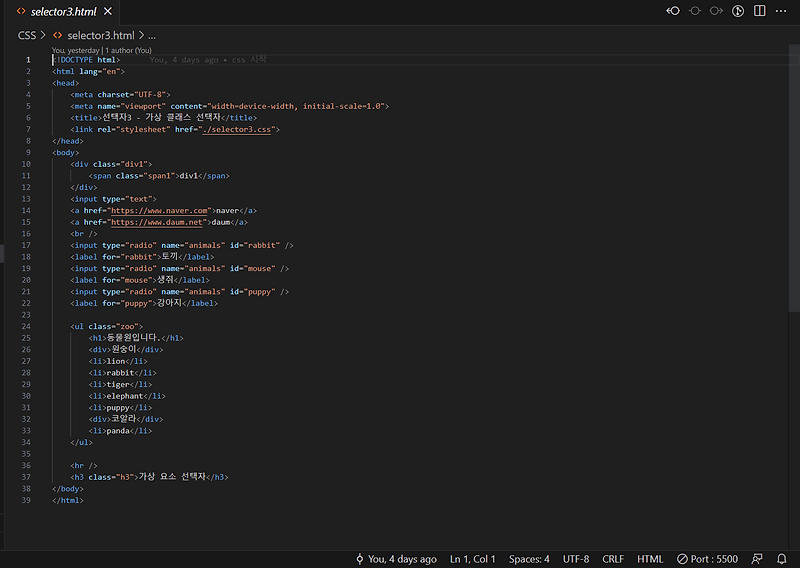
Task: Toggle the Live Server on Port 5500
Action: (706, 559)
